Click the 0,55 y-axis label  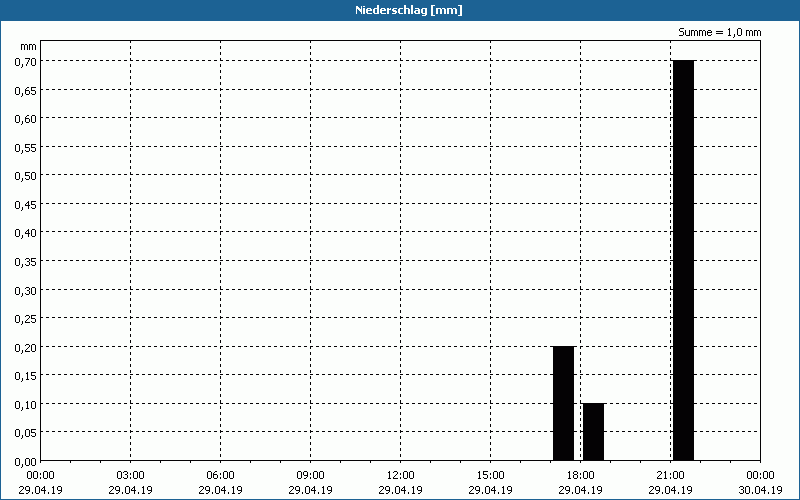click(26, 147)
